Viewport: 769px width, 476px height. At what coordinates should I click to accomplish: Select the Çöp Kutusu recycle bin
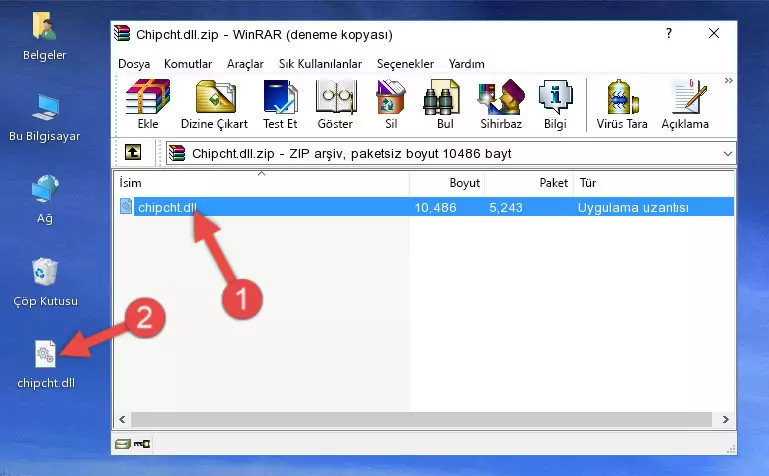pos(45,283)
